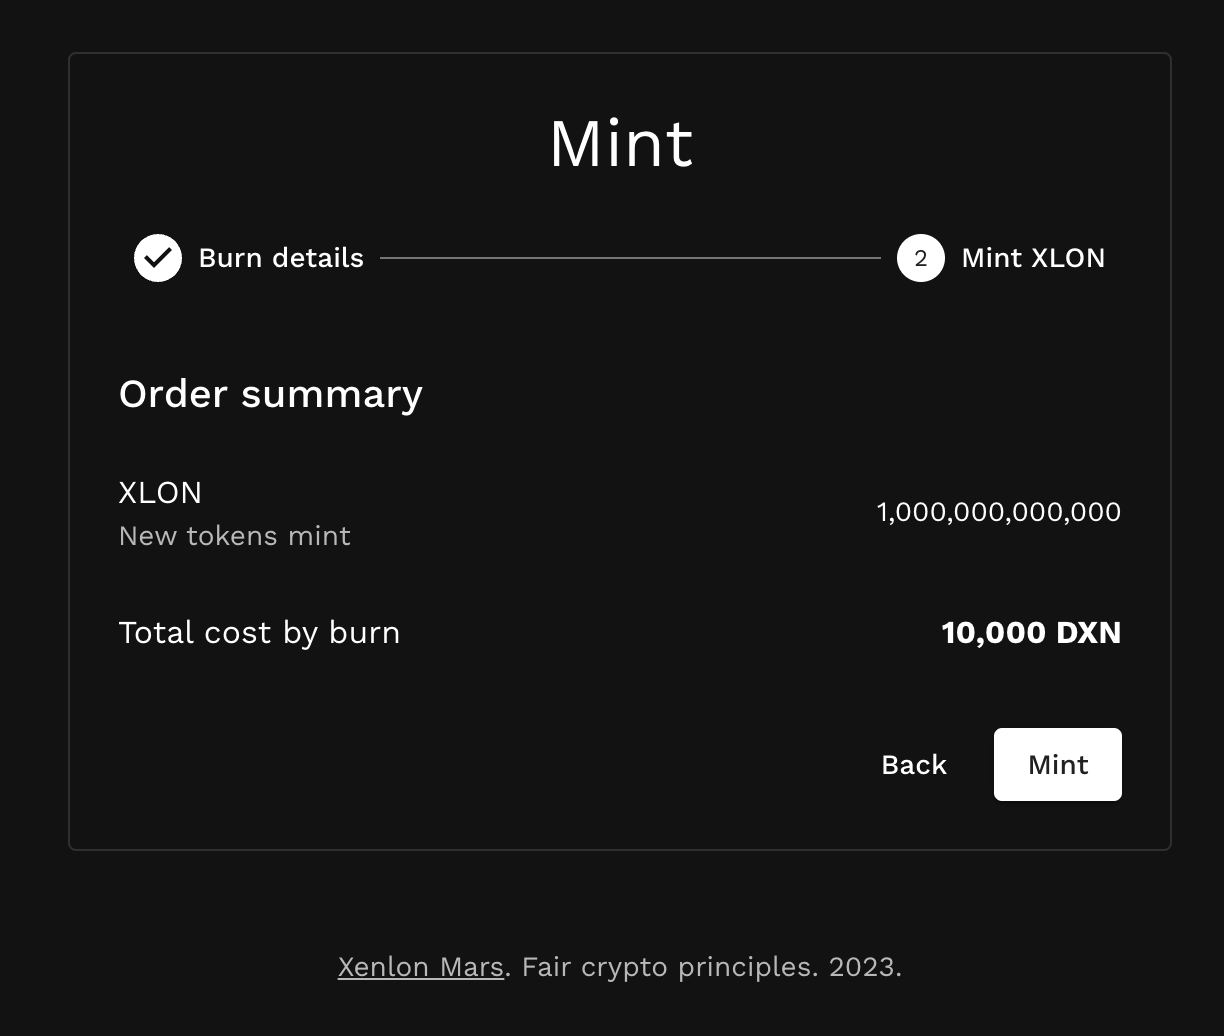Go back with the Back button
This screenshot has width=1224, height=1036.
coord(913,765)
